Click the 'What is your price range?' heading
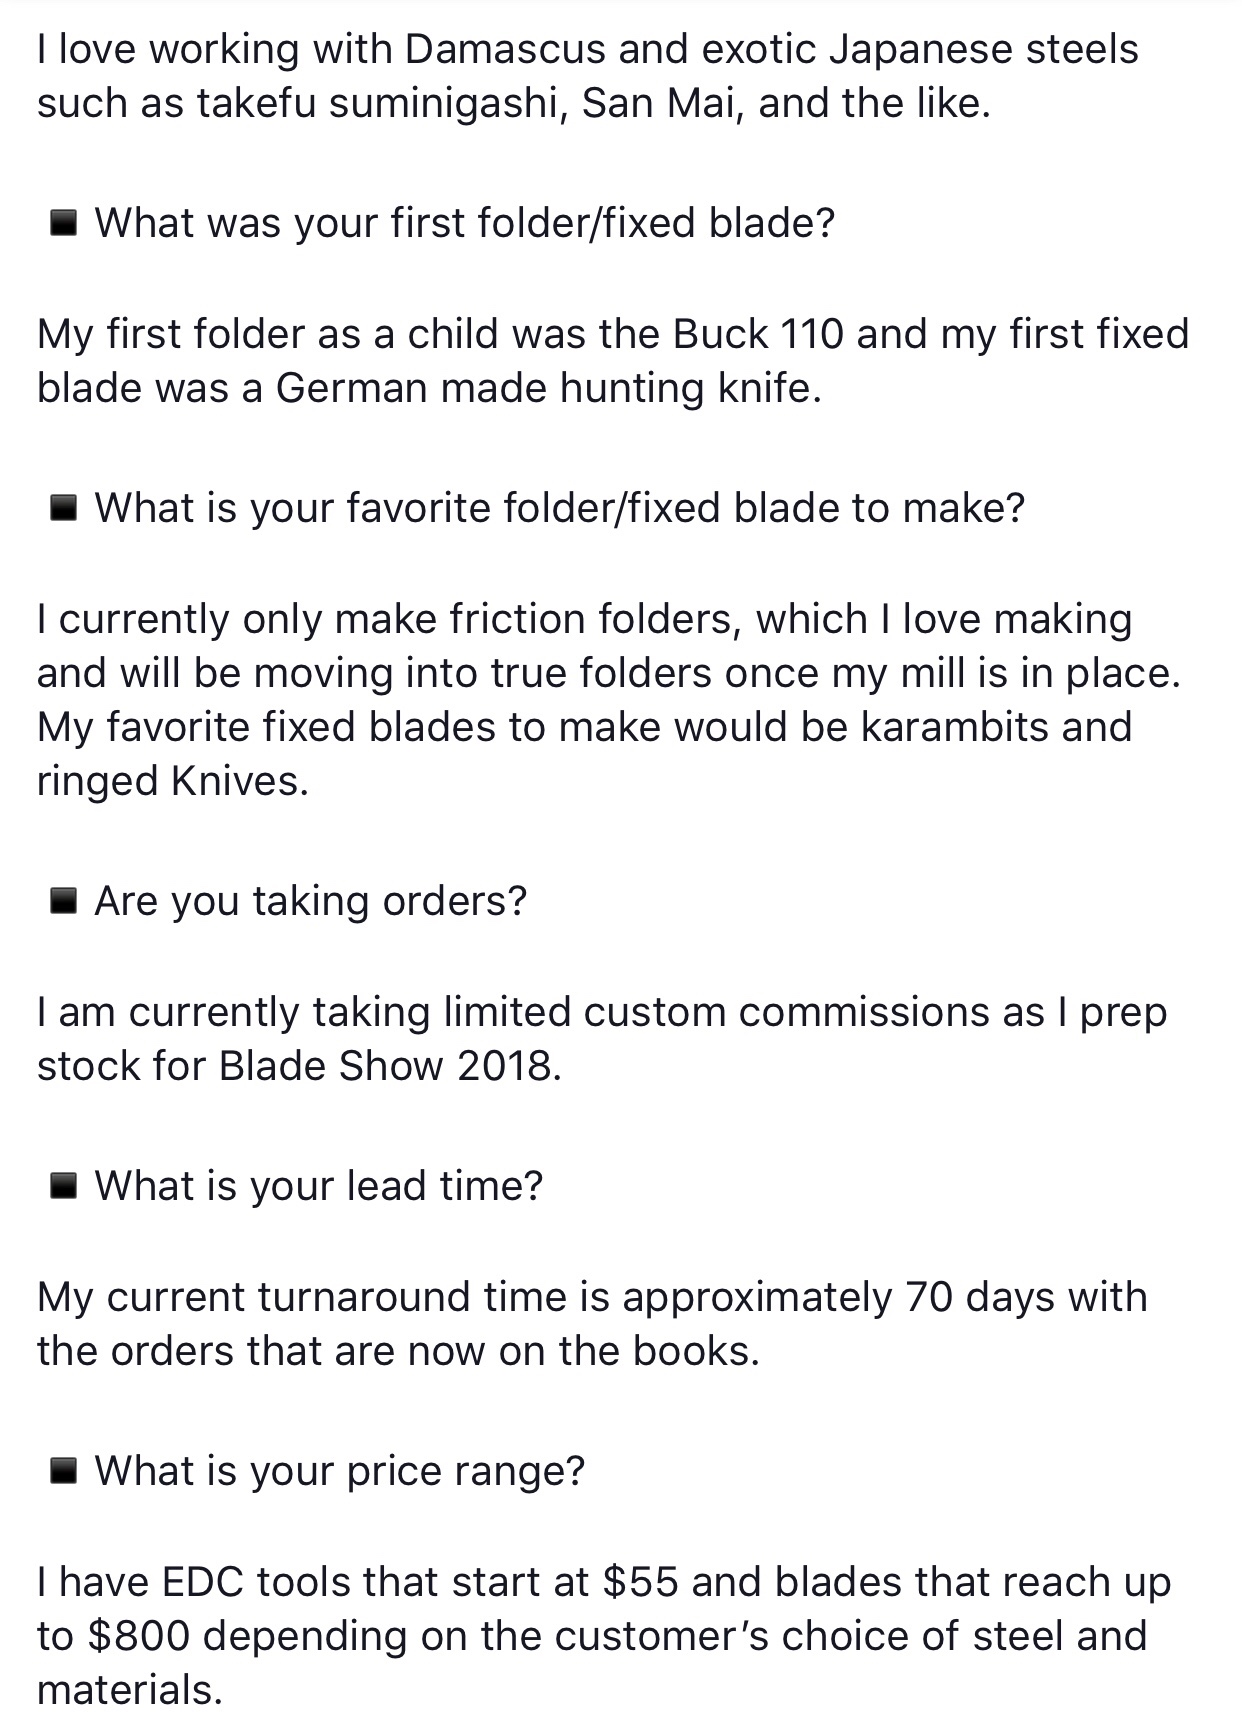The image size is (1242, 1726). click(x=339, y=1470)
